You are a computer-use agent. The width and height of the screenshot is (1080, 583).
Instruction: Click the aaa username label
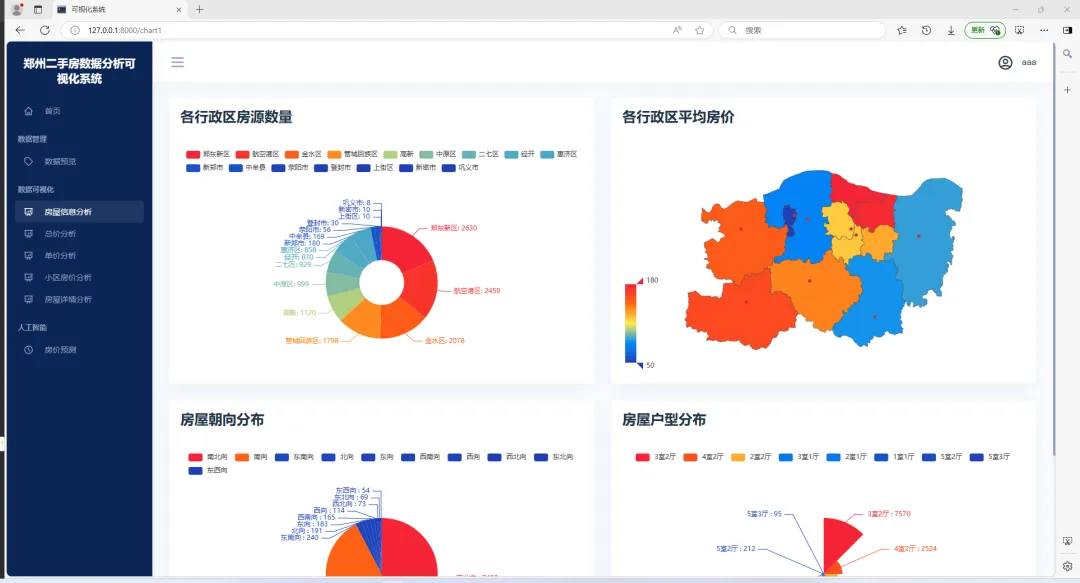coord(1028,63)
